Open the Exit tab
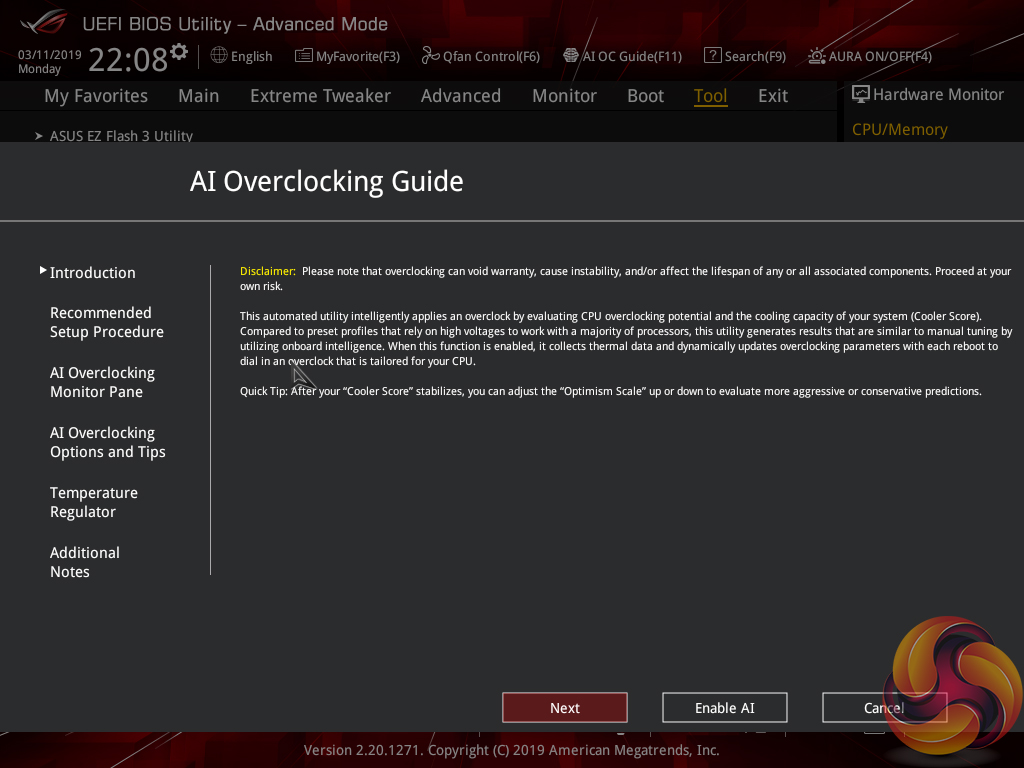This screenshot has height=768, width=1024. click(x=773, y=96)
